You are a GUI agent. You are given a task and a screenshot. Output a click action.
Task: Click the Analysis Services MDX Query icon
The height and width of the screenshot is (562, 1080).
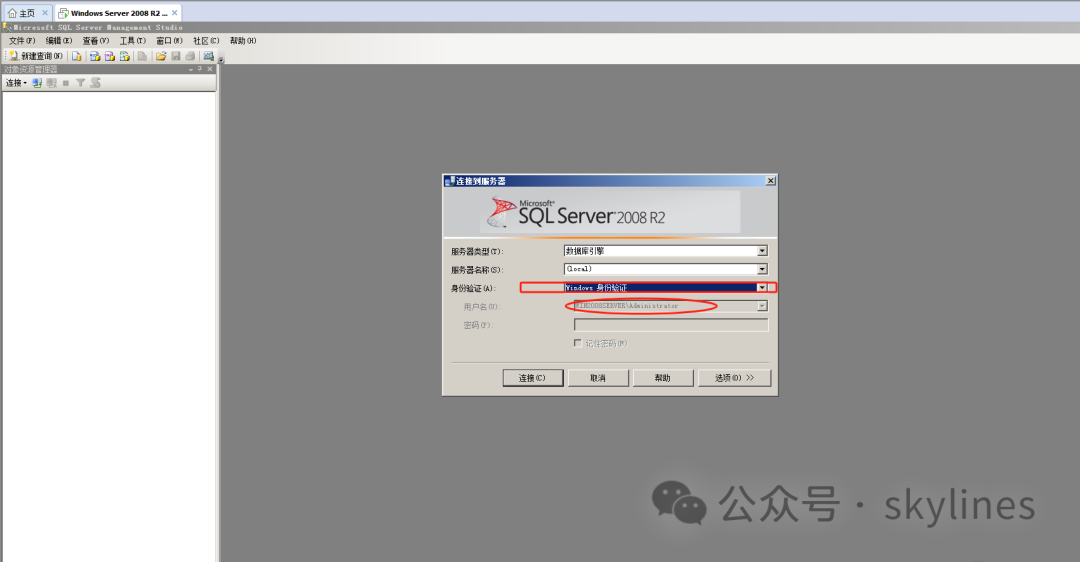95,56
